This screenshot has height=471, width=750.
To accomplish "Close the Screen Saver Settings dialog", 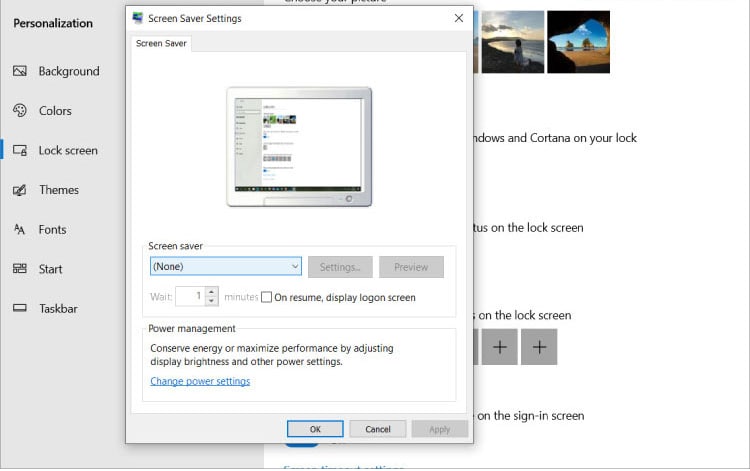I will point(458,18).
